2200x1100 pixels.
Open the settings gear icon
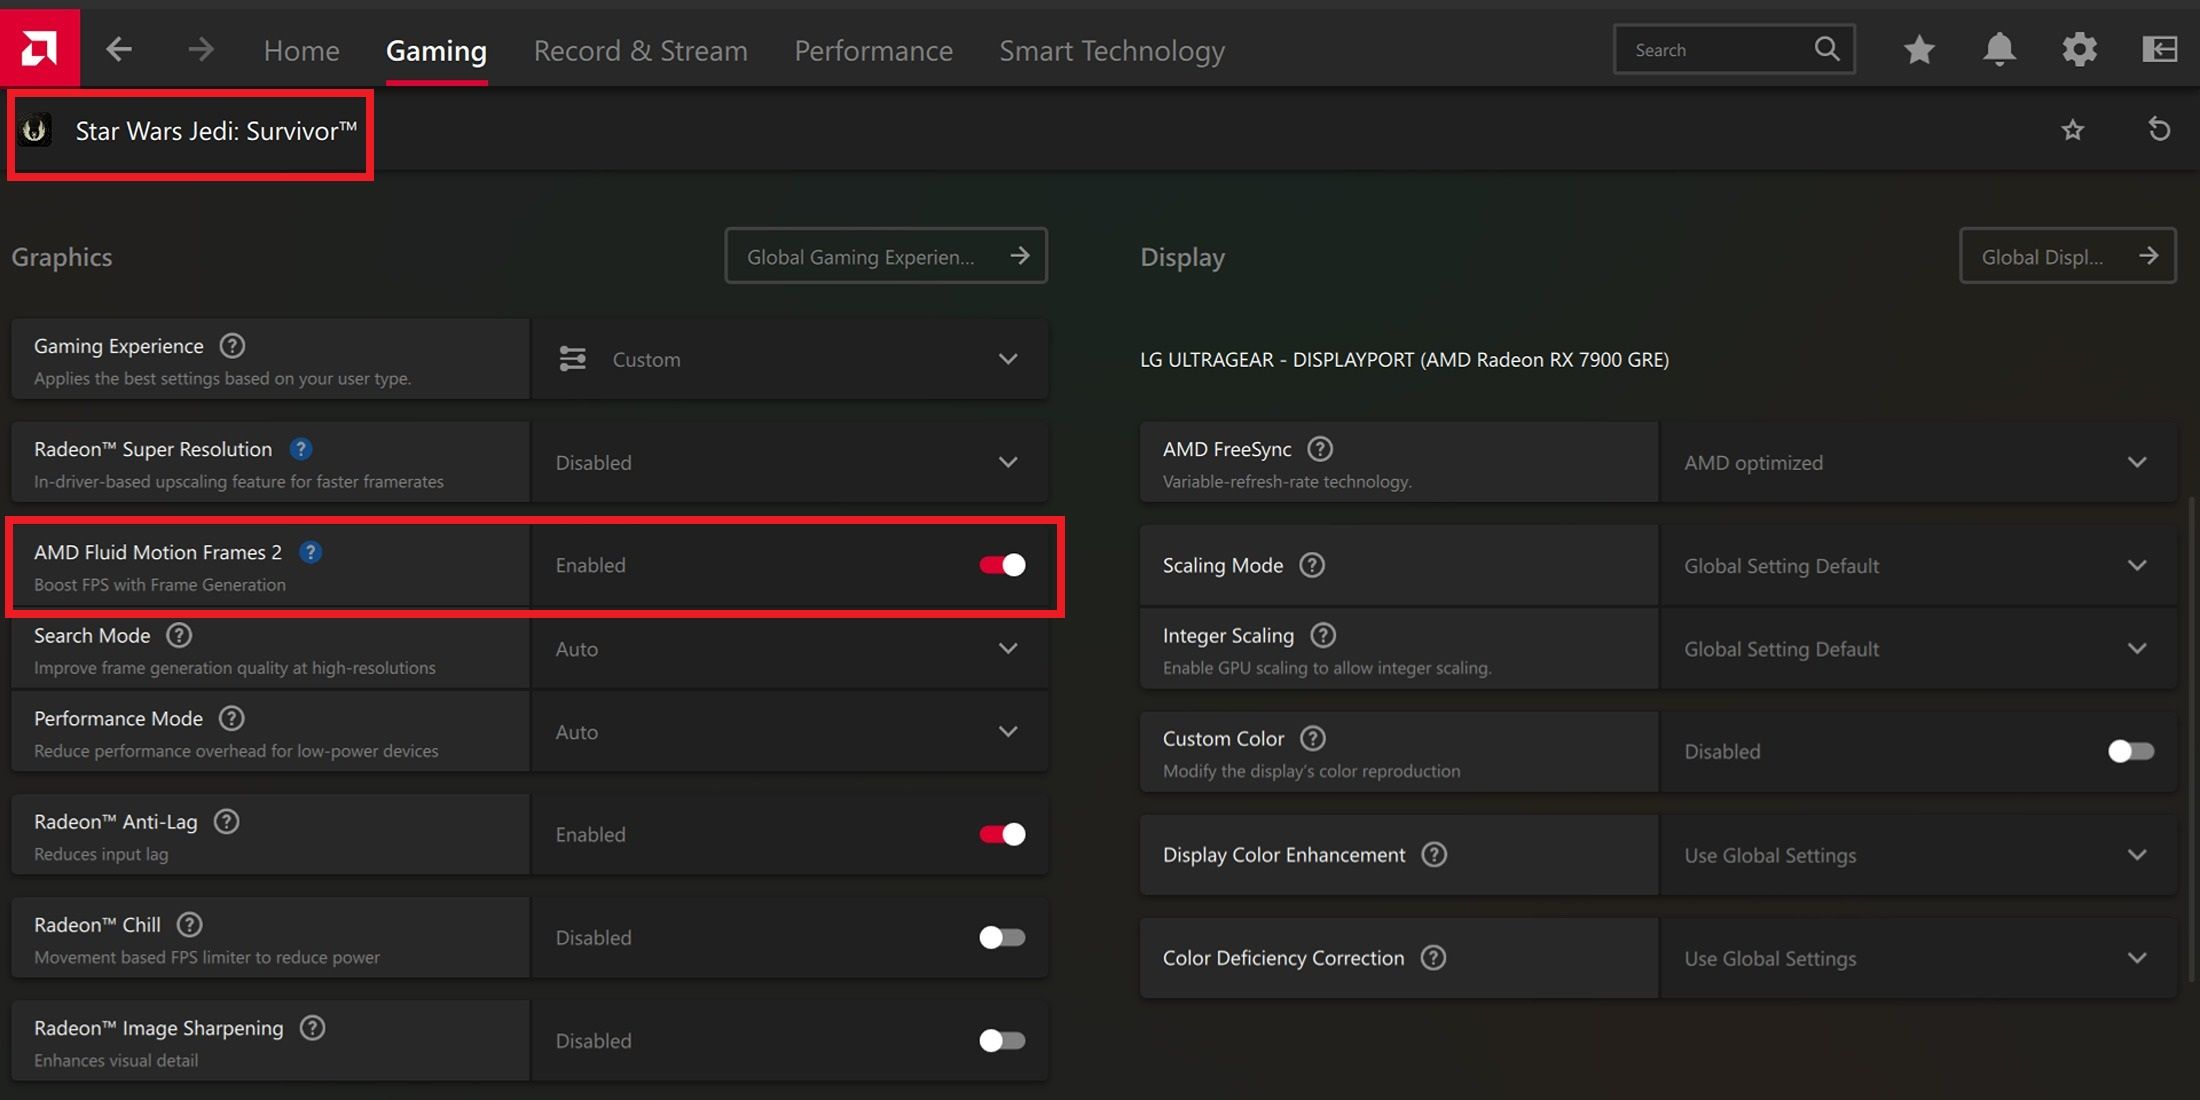[2079, 49]
